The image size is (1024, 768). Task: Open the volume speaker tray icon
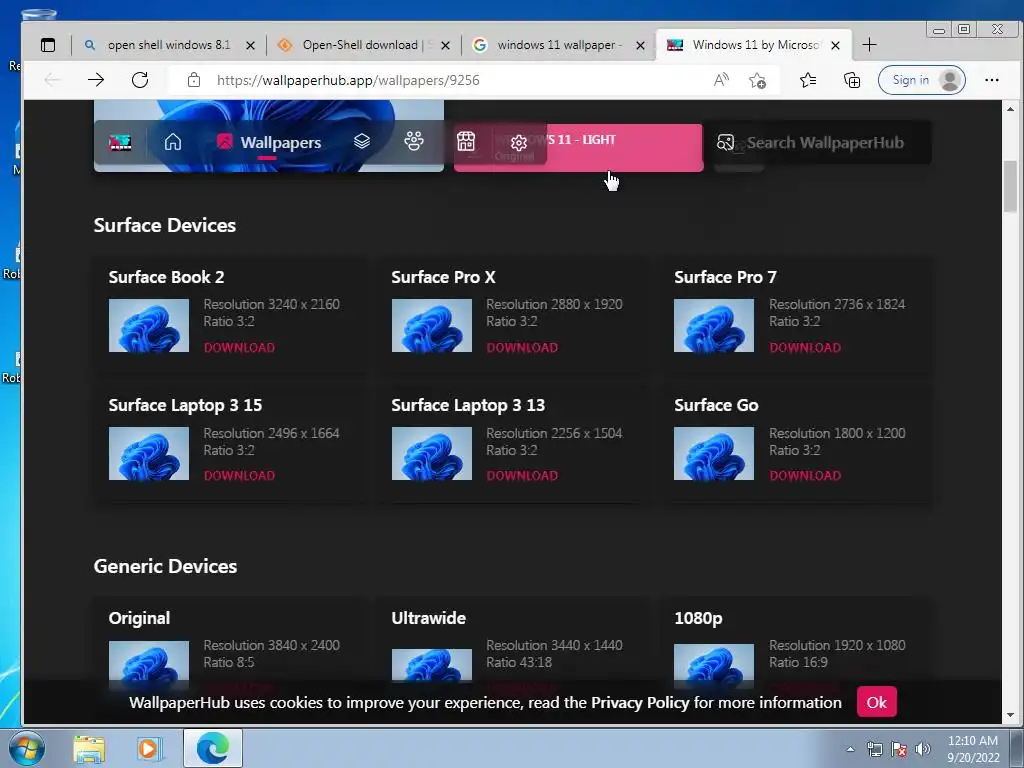pos(923,749)
